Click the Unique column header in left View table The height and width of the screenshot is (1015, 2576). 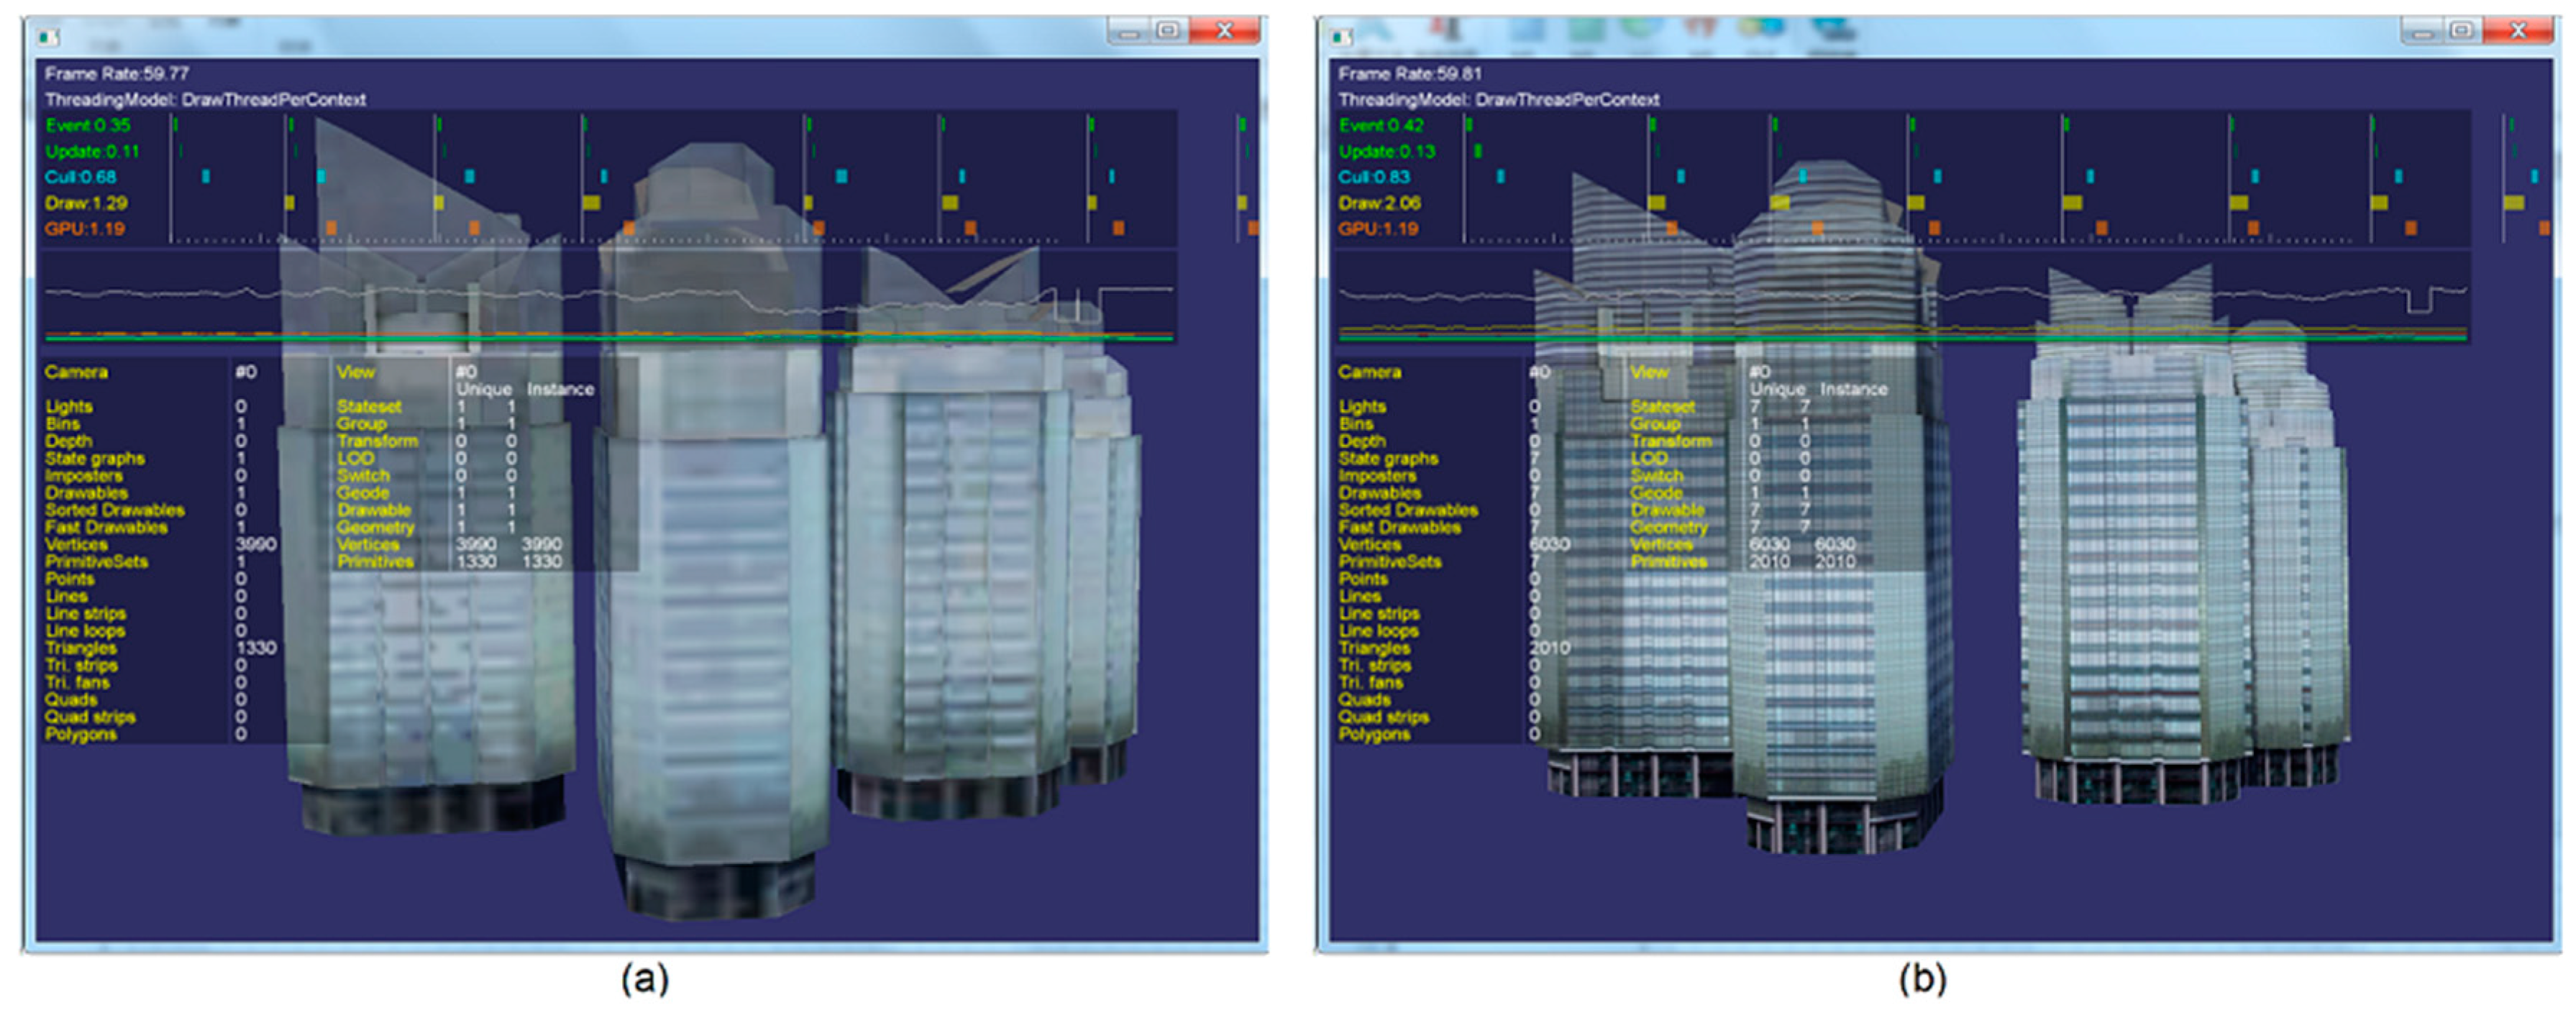tap(484, 389)
